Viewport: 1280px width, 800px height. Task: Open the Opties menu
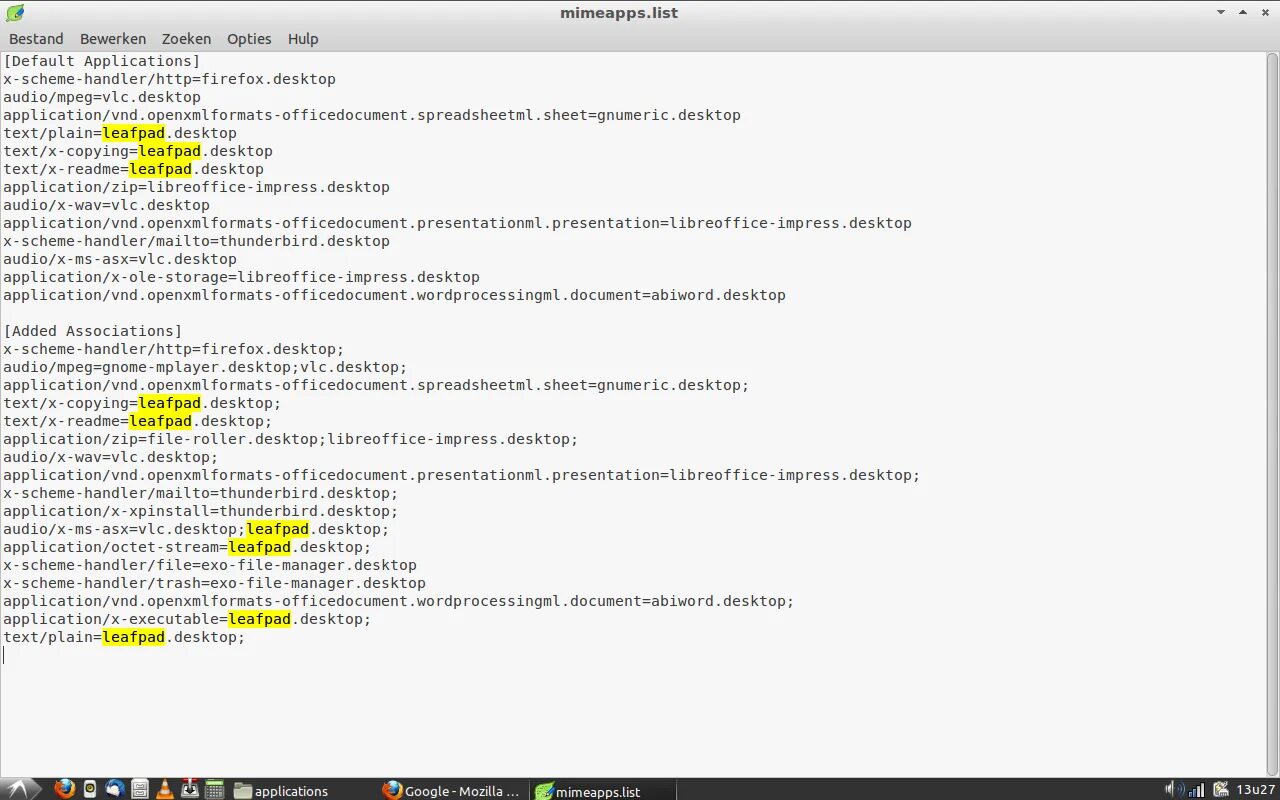tap(249, 39)
